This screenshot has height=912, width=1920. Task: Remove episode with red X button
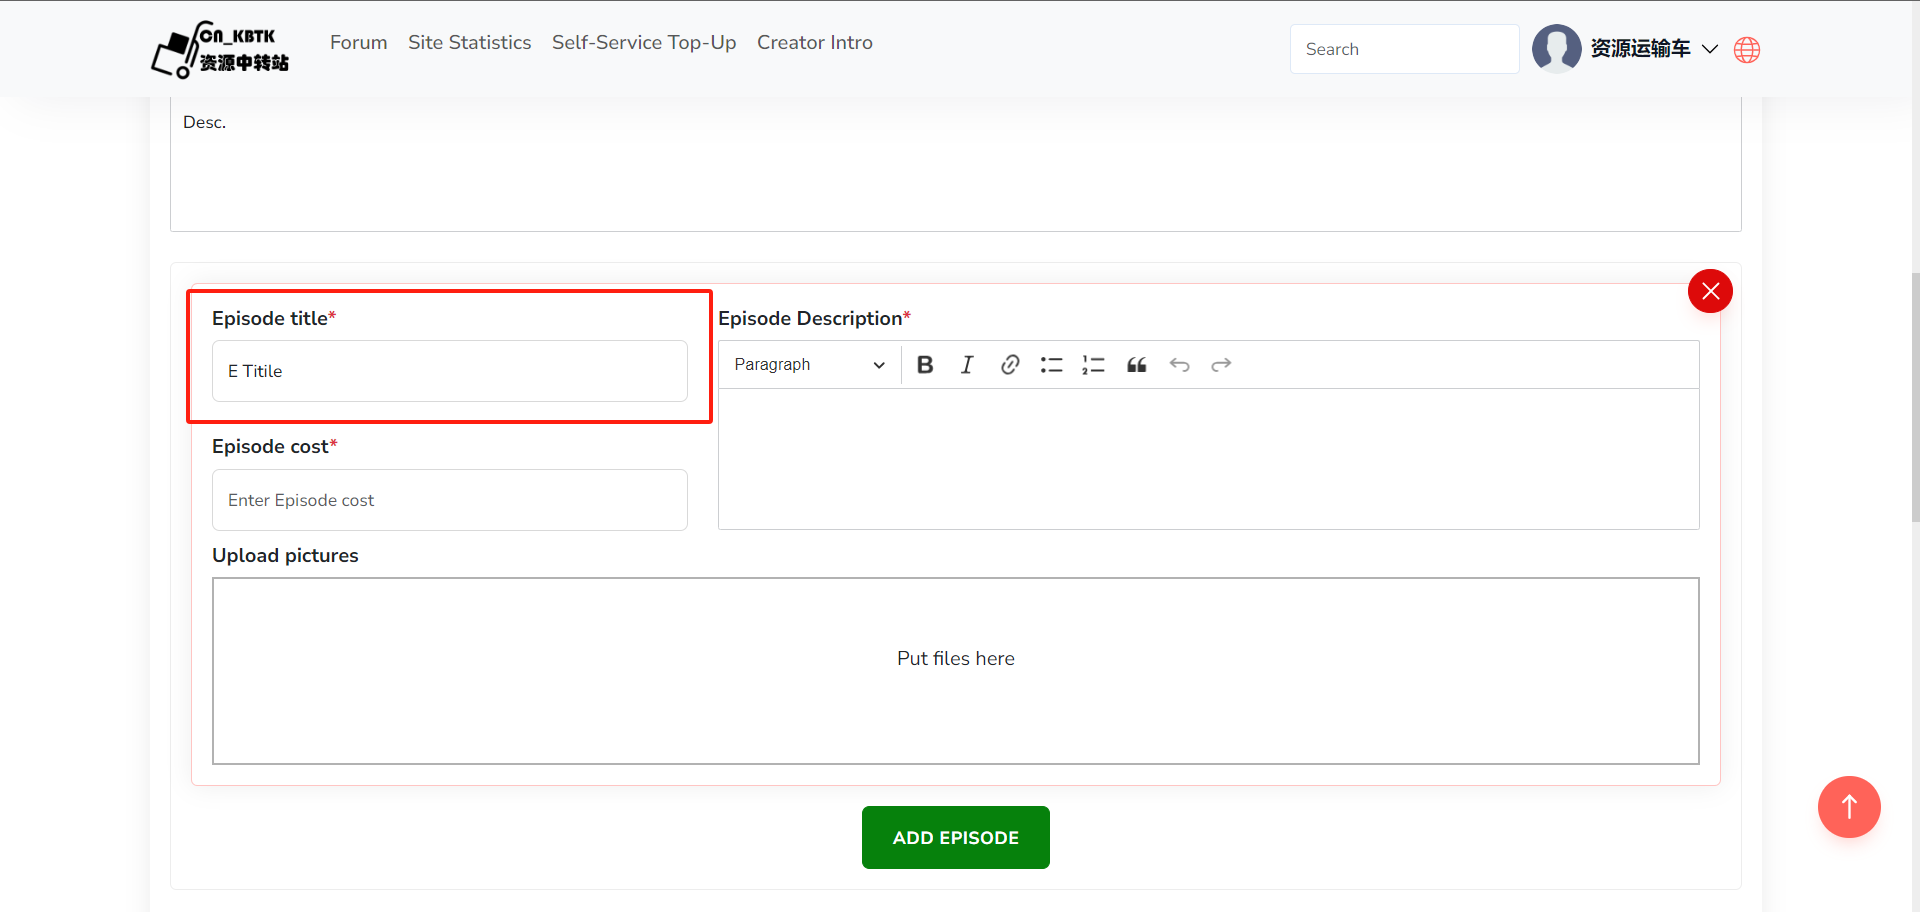(1710, 291)
